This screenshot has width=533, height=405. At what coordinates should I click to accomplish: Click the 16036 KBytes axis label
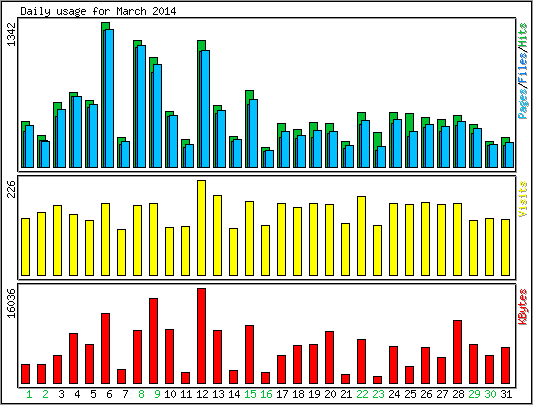pyautogui.click(x=12, y=303)
